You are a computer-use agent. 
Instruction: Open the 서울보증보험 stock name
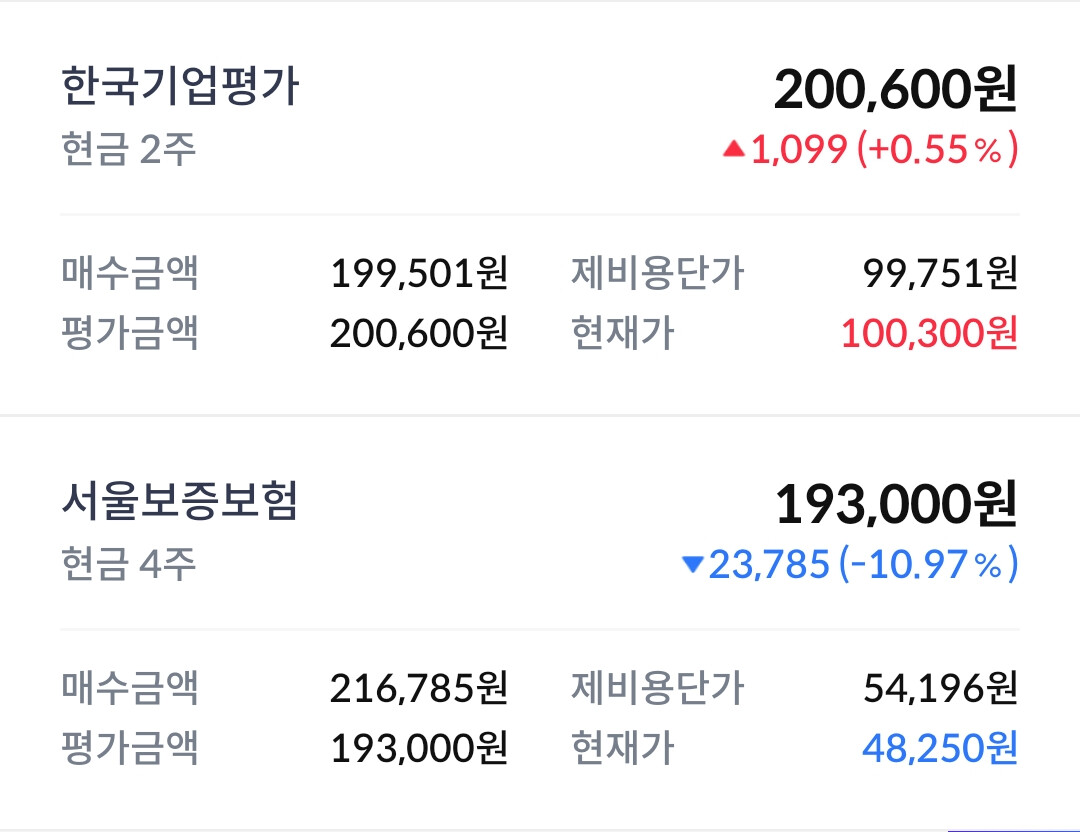[x=180, y=502]
